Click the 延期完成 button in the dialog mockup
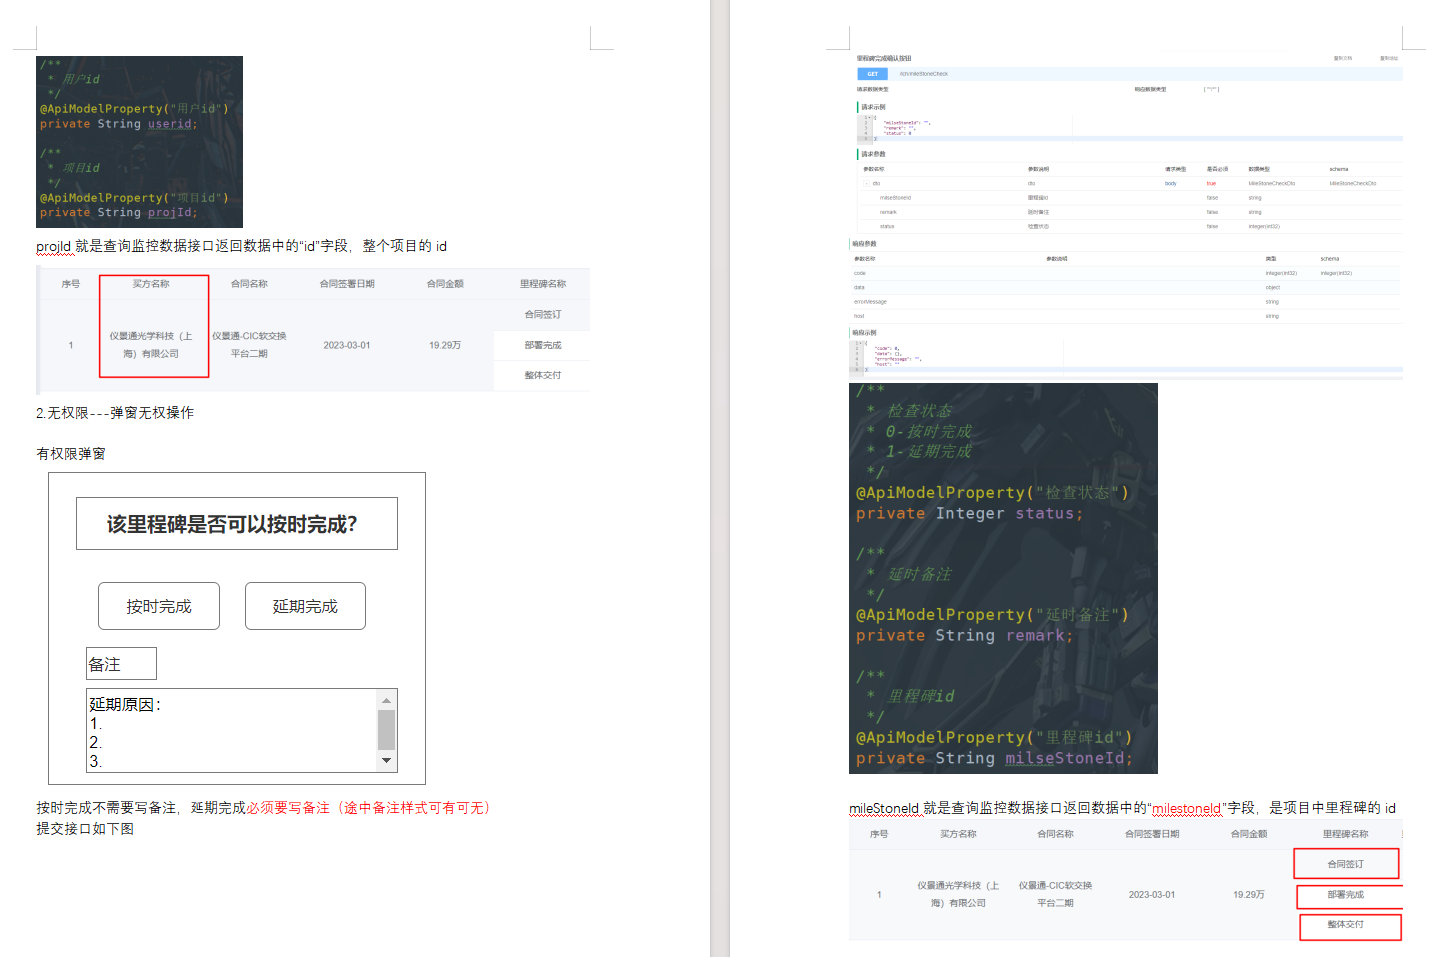Viewport: 1445px width, 957px height. 305,606
